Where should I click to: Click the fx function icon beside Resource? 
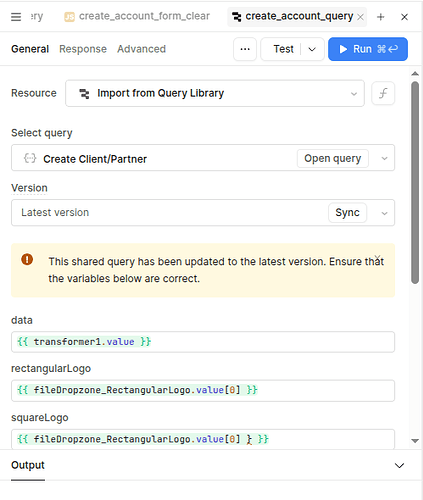coord(383,93)
